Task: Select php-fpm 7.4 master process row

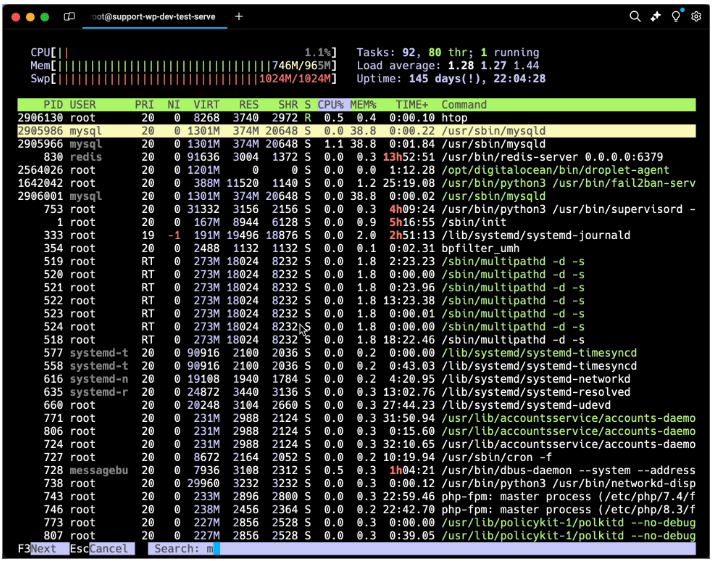Action: point(356,496)
